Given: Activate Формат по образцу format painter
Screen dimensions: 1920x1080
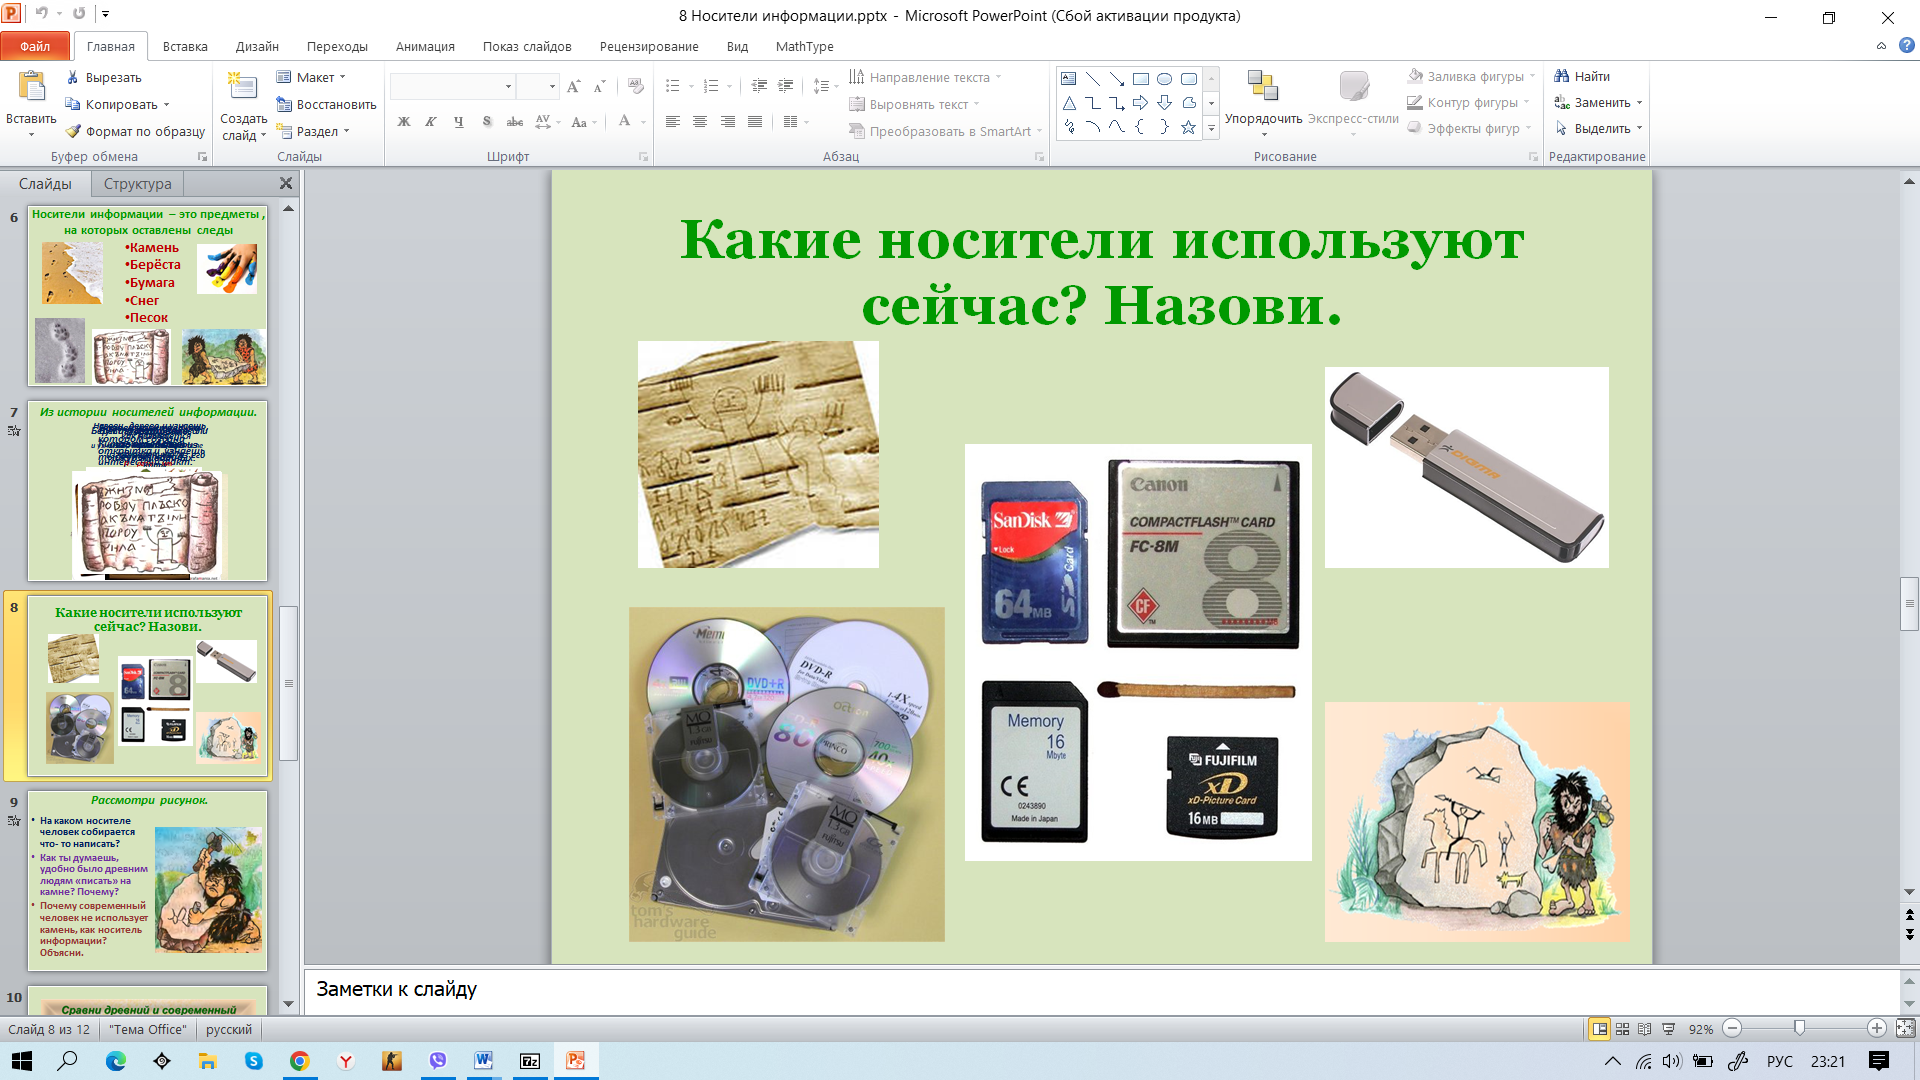Looking at the screenshot, I should (135, 131).
